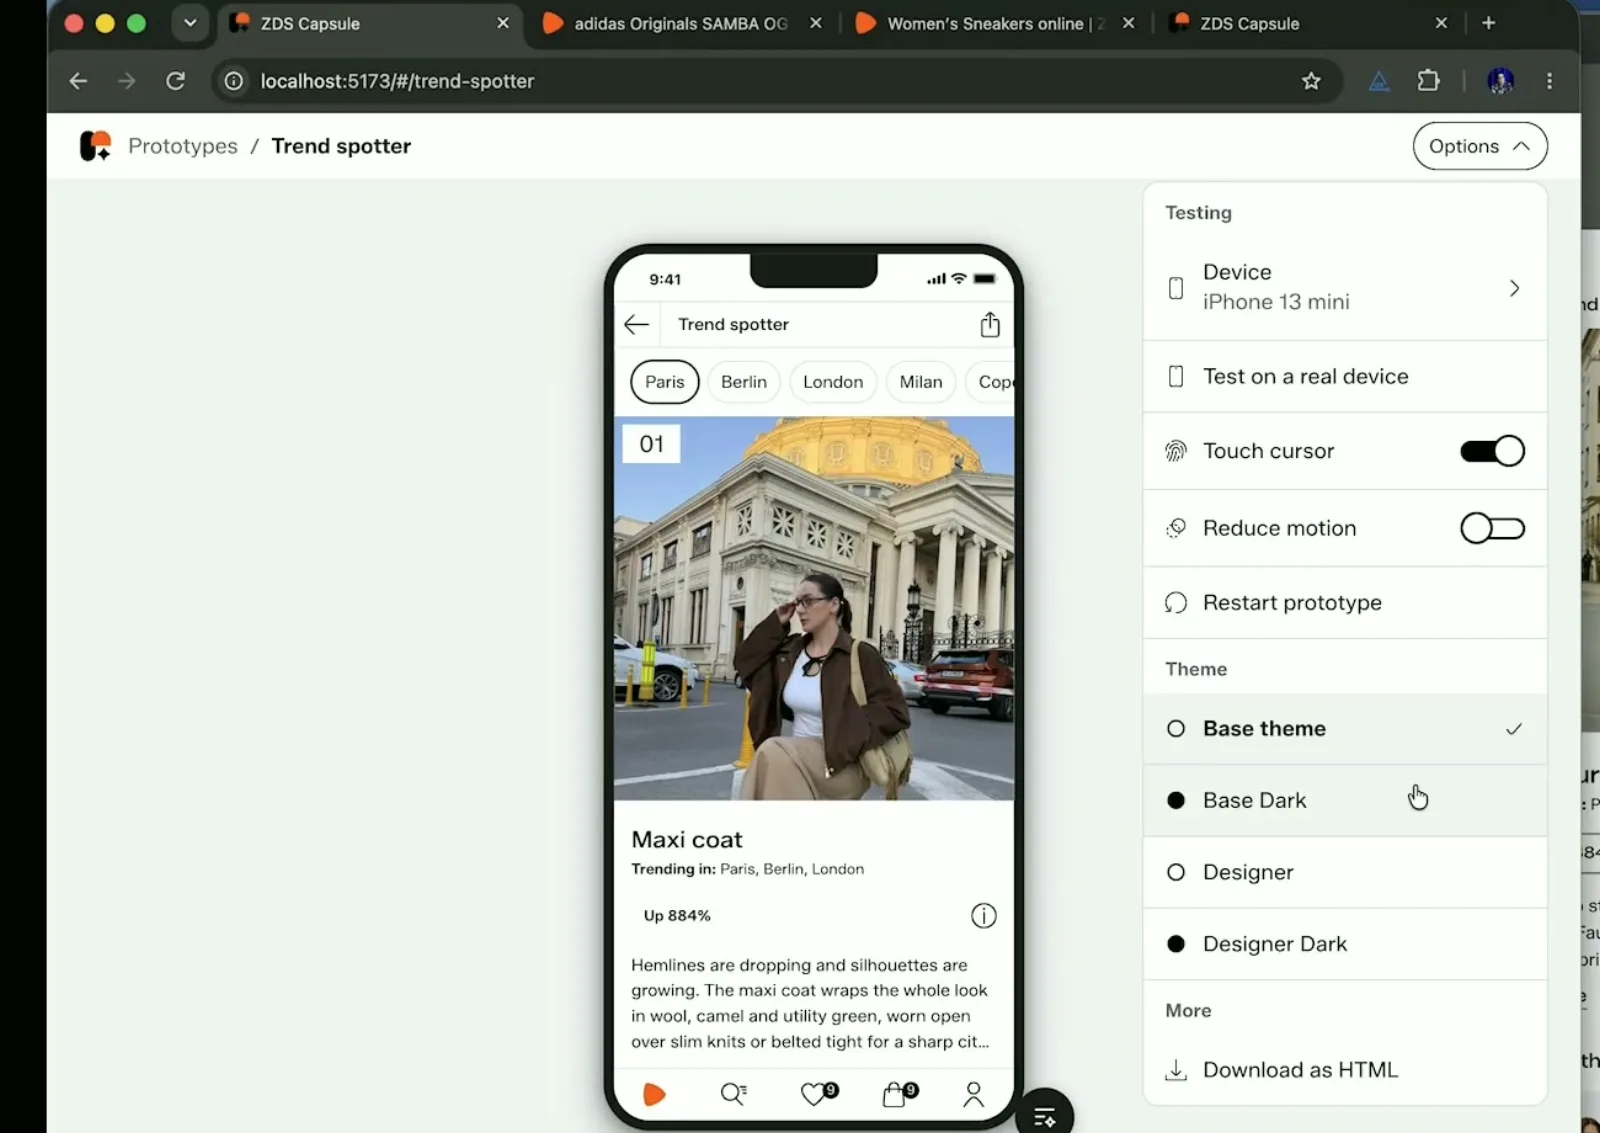The image size is (1600, 1133).
Task: Select the Base theme option
Action: click(x=1345, y=729)
